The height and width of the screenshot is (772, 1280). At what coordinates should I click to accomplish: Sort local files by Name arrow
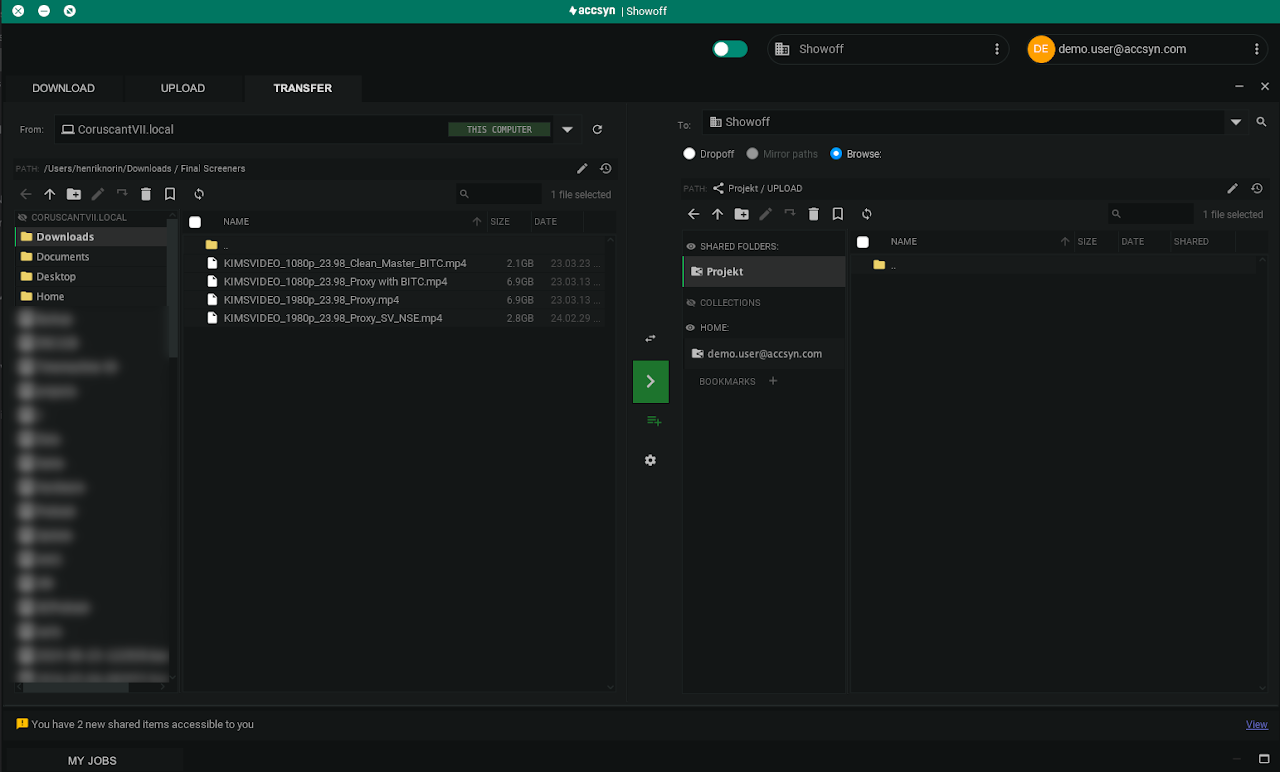coord(477,222)
